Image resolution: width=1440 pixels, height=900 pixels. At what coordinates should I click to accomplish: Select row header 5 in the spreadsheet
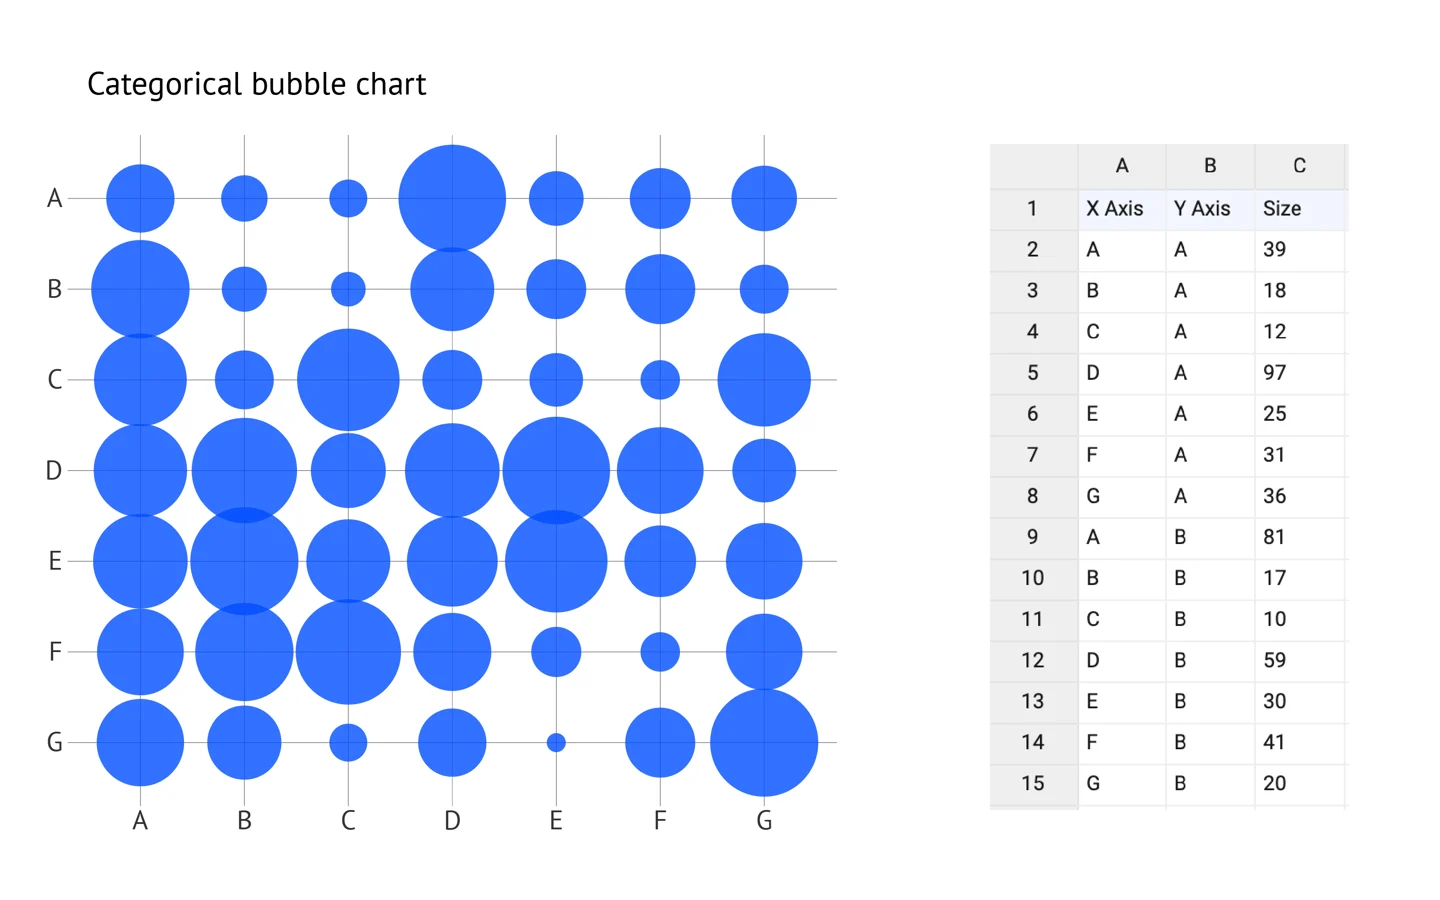pos(1033,373)
